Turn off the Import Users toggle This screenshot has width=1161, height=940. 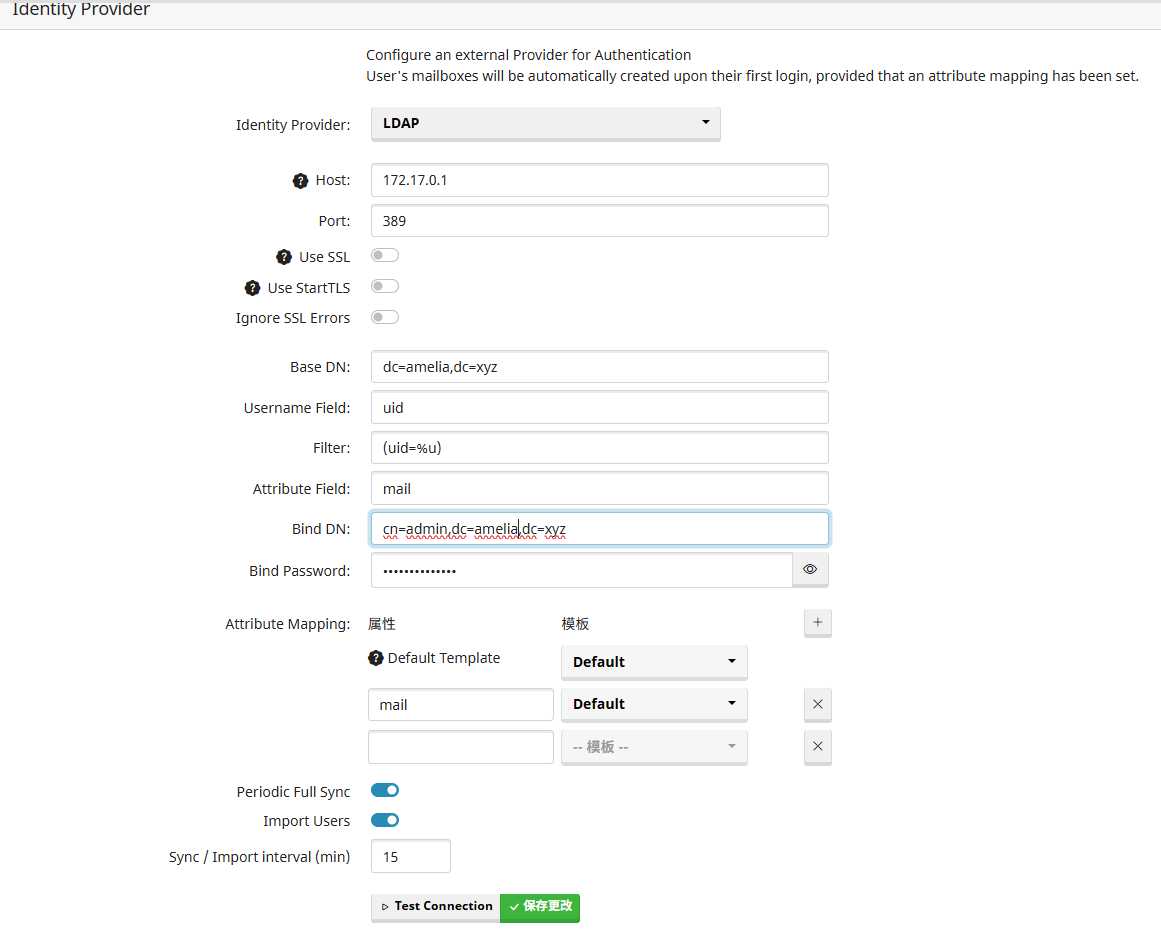pos(385,820)
